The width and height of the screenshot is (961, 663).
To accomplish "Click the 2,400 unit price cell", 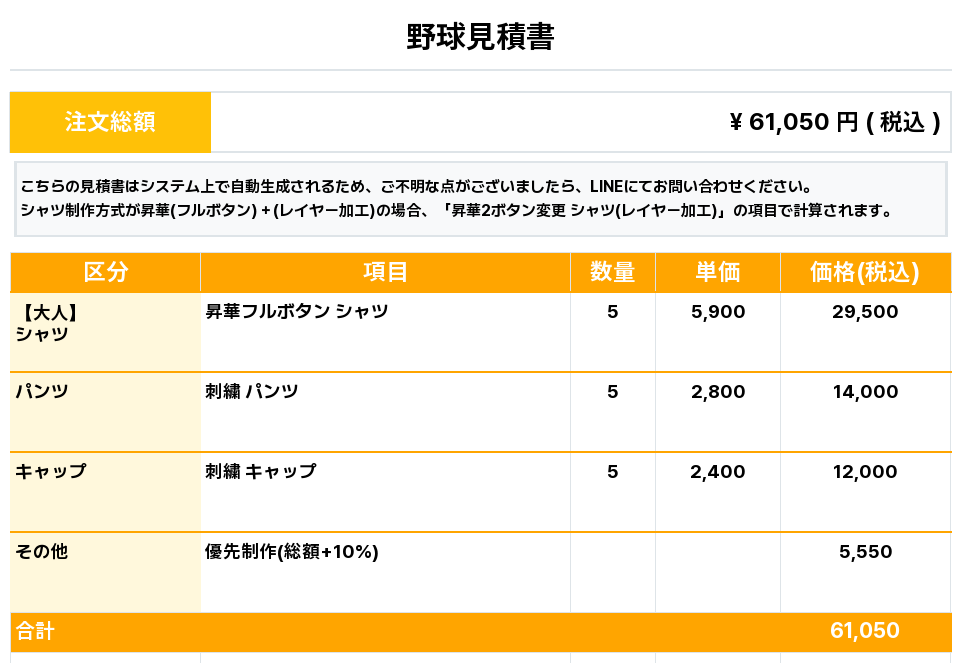I will pos(718,472).
